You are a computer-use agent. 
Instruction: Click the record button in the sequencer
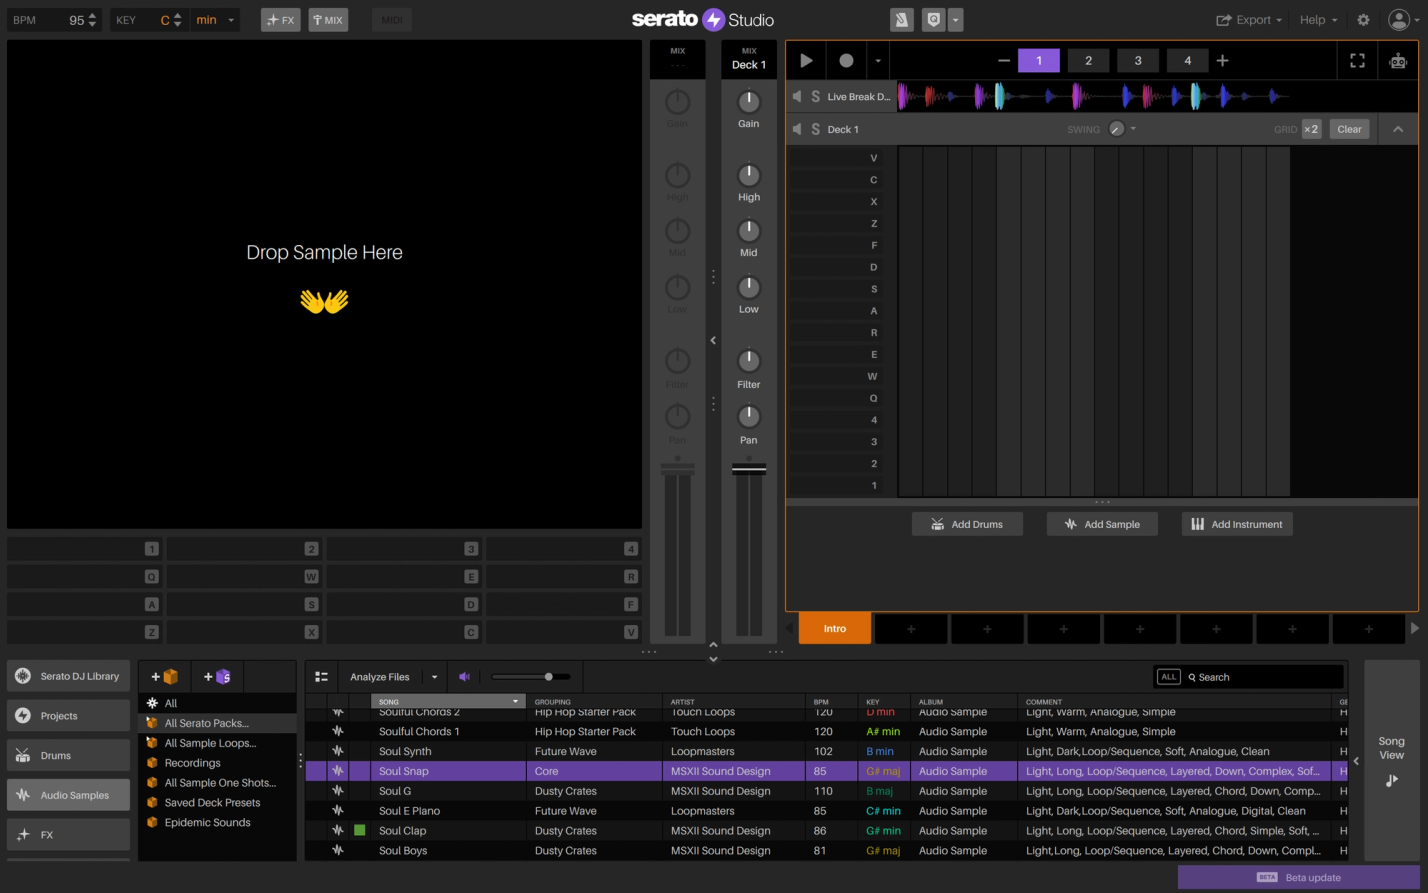(x=846, y=60)
